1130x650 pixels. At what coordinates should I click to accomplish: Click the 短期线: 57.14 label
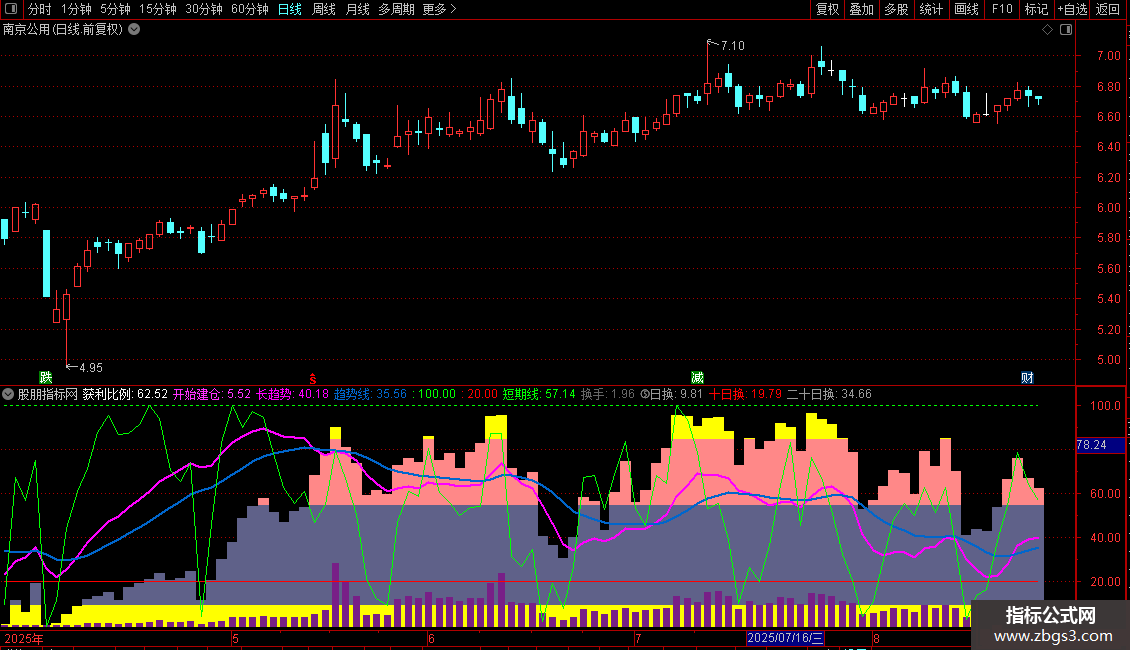pyautogui.click(x=539, y=394)
